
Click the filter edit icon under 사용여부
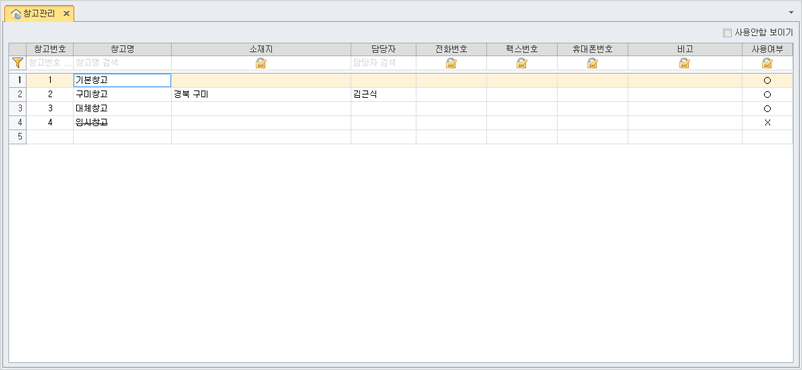coord(767,63)
